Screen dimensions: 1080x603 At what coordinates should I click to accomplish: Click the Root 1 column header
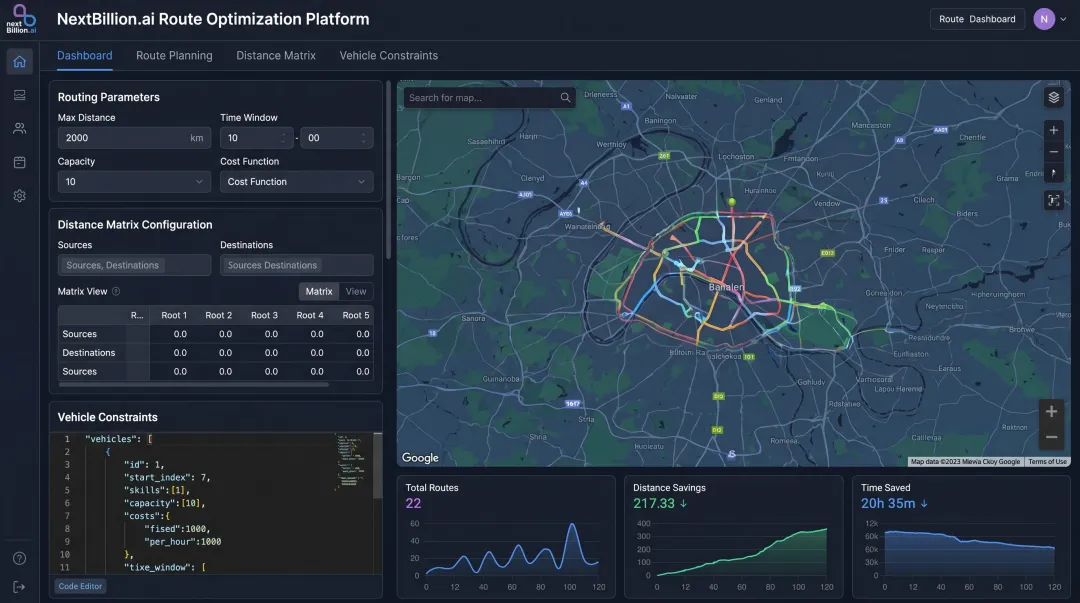(x=174, y=315)
